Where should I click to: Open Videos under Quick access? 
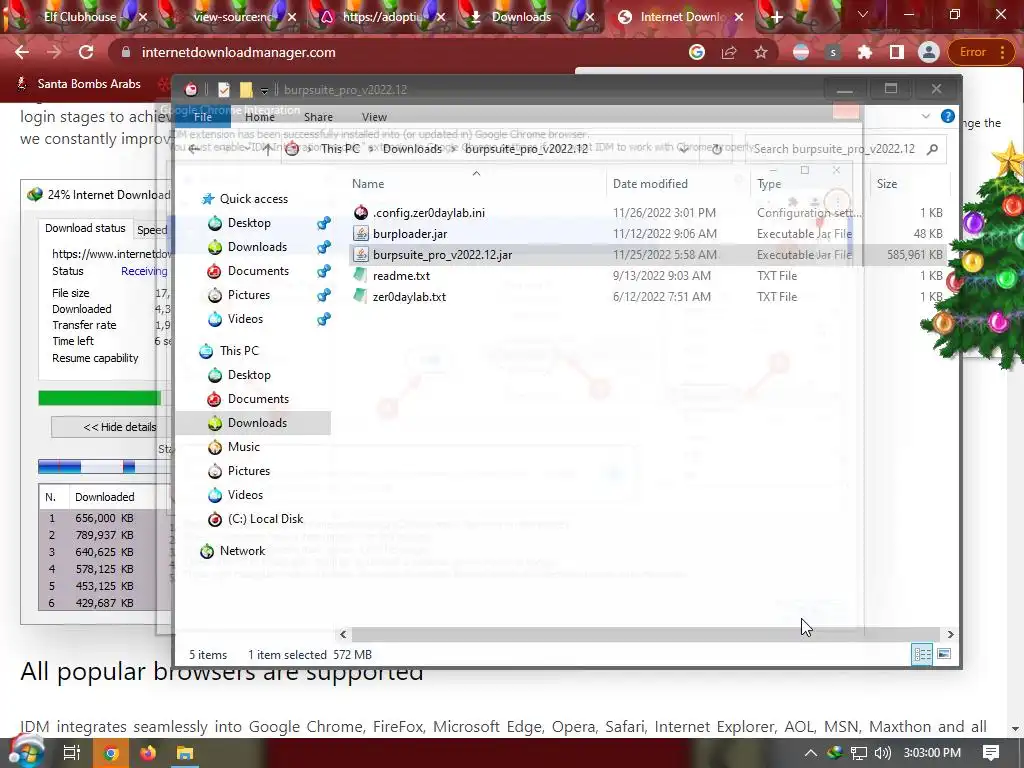point(245,319)
